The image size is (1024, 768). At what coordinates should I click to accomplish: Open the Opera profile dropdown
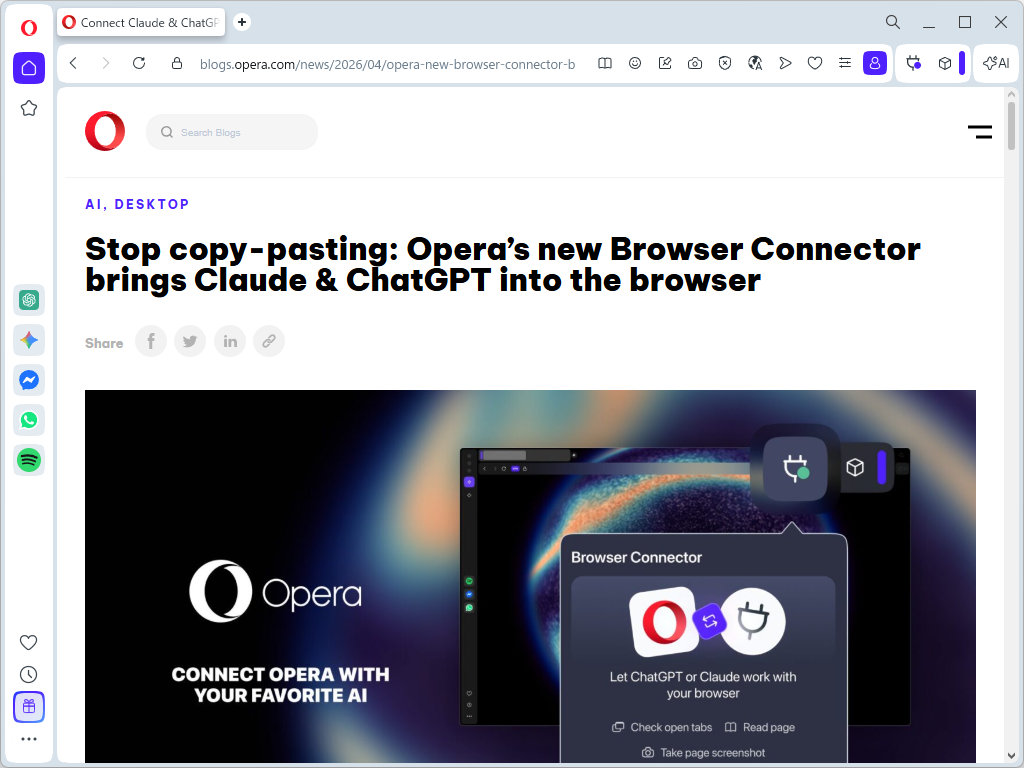[x=875, y=63]
